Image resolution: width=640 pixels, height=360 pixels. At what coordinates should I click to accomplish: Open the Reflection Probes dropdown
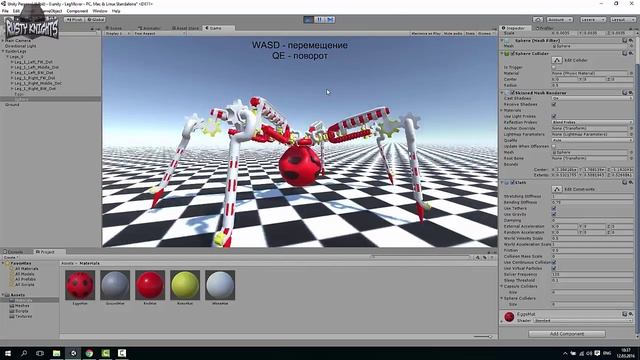(592, 122)
